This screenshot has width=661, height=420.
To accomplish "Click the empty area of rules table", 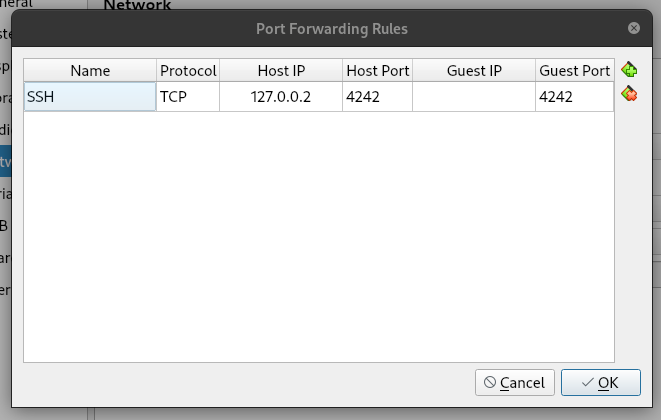I will coord(319,236).
